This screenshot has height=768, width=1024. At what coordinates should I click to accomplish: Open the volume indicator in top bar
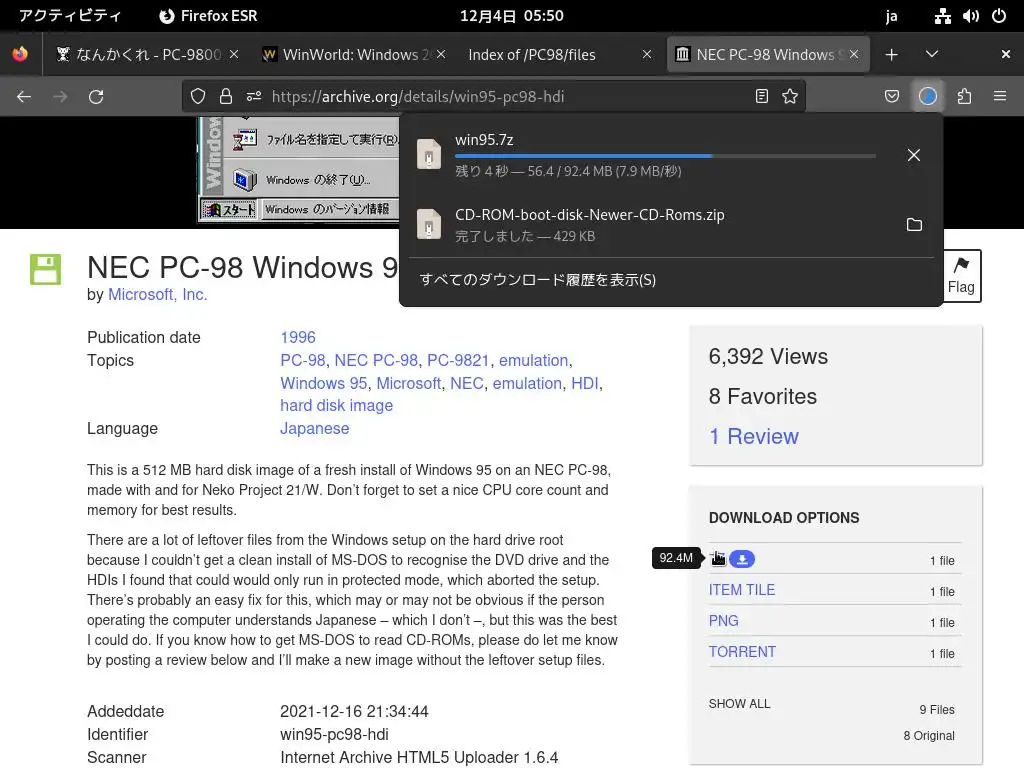tap(971, 16)
